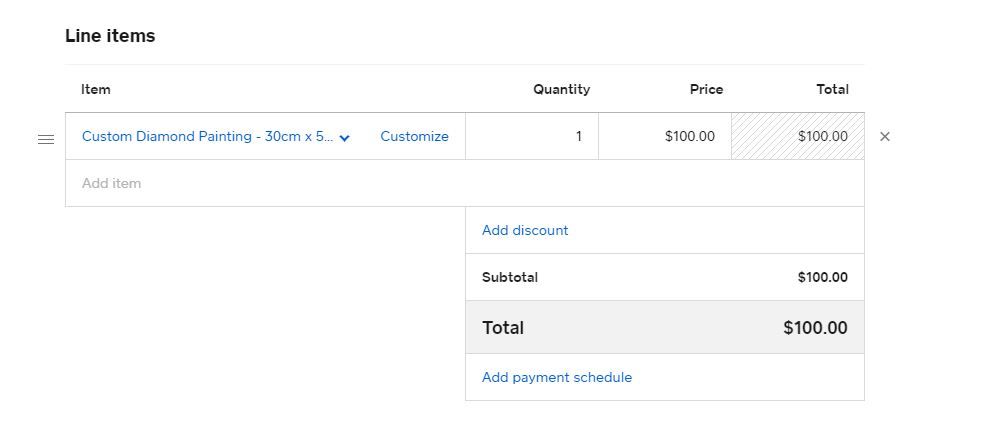Click the Price input field in the item row
This screenshot has height=442, width=1006.
(x=665, y=137)
